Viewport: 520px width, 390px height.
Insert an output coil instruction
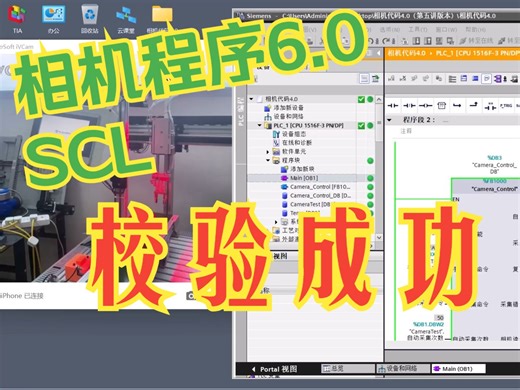425,106
